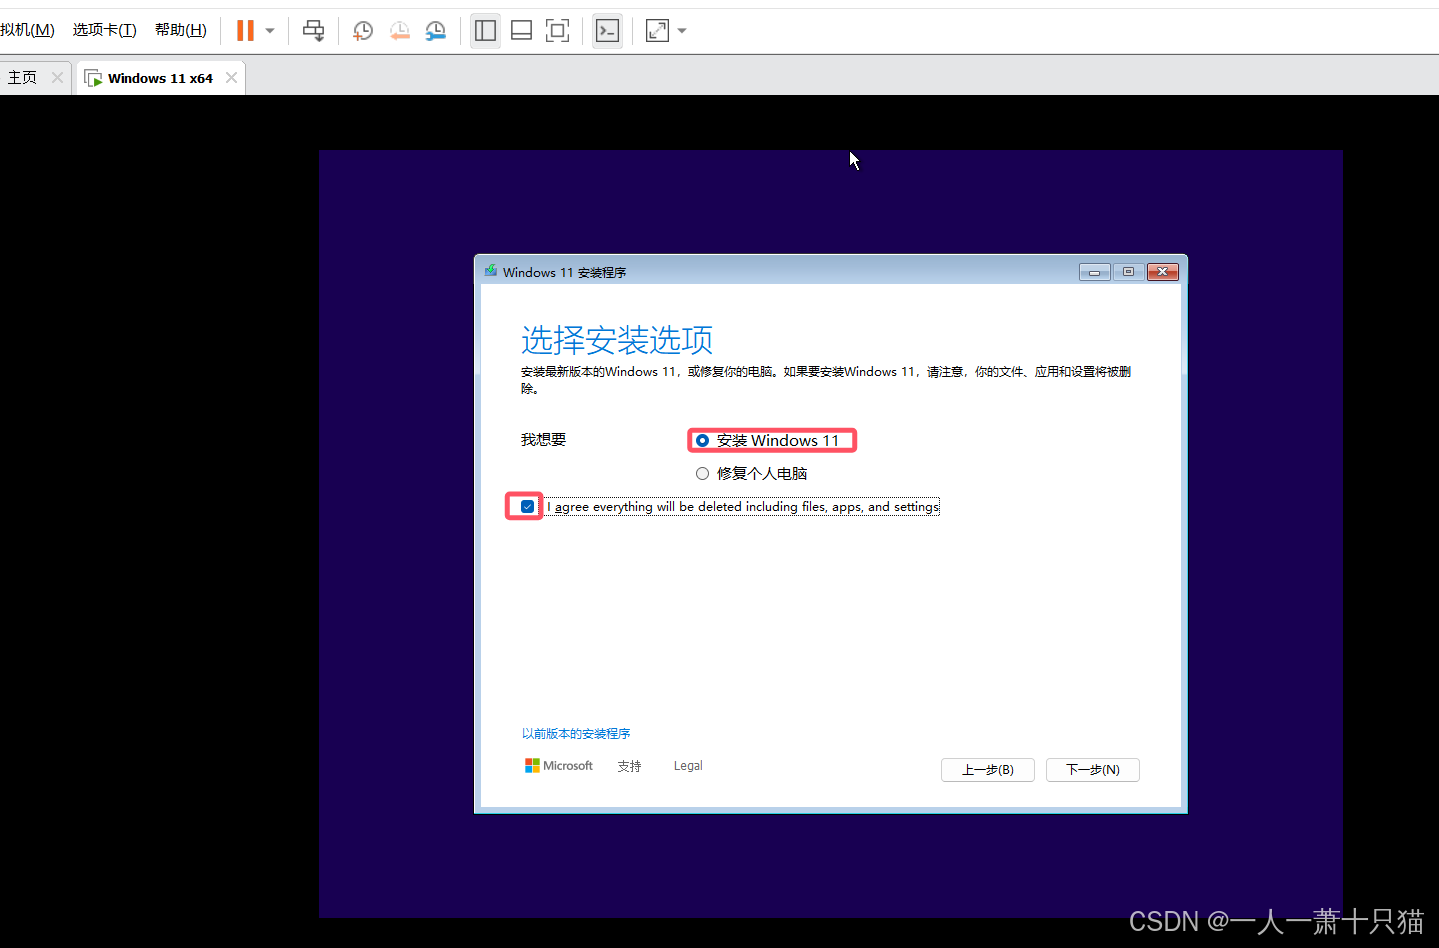Select the Windows 11 x64 tab

point(160,78)
